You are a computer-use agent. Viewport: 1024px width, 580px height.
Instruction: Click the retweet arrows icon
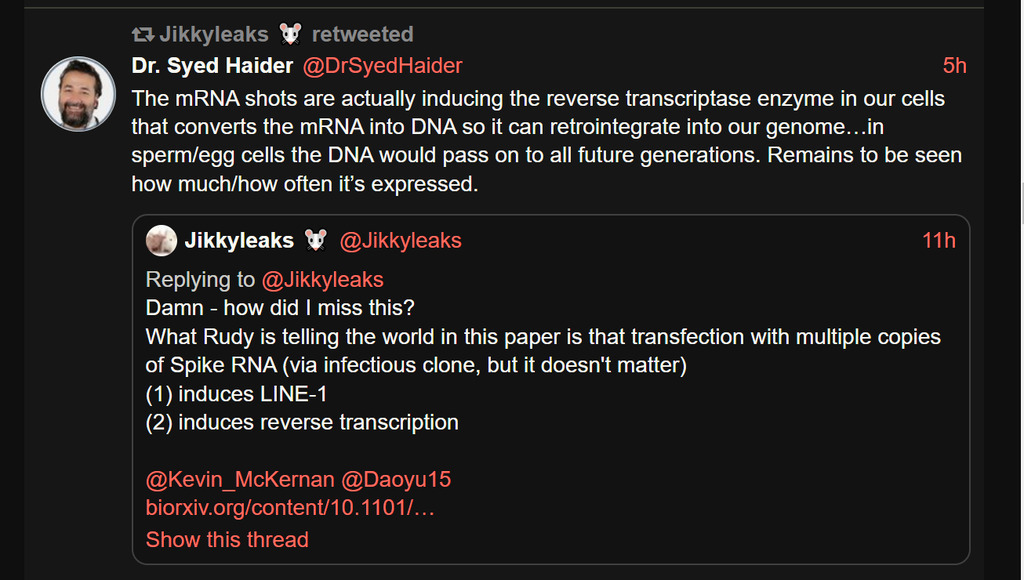(x=143, y=35)
